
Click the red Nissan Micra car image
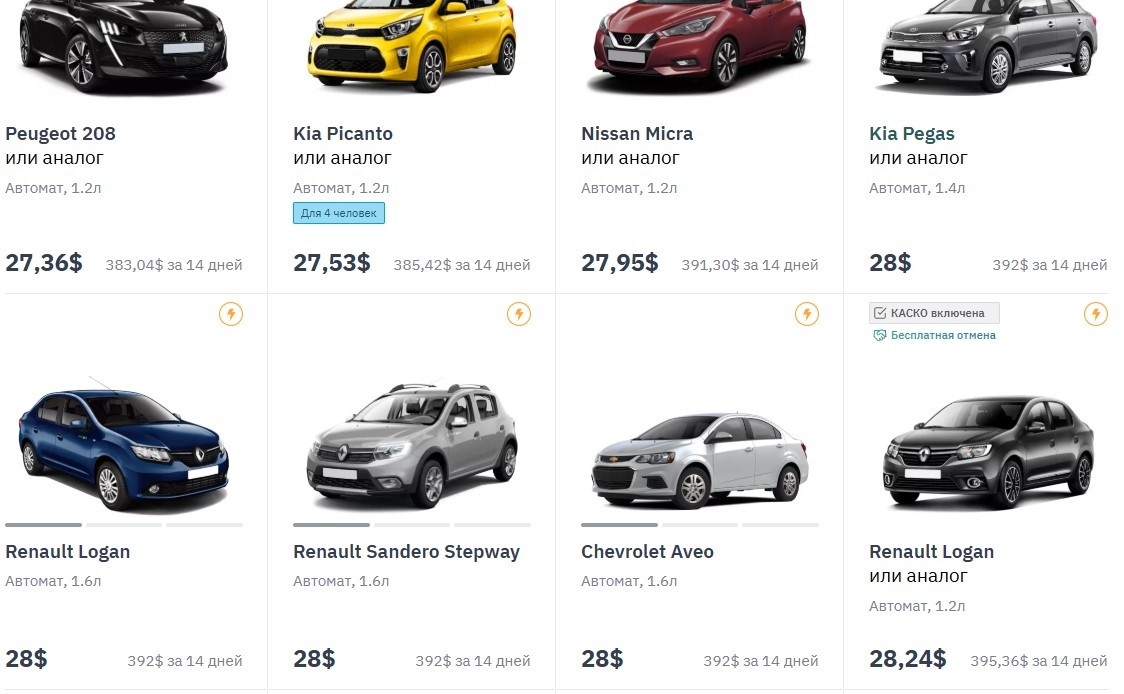point(699,45)
